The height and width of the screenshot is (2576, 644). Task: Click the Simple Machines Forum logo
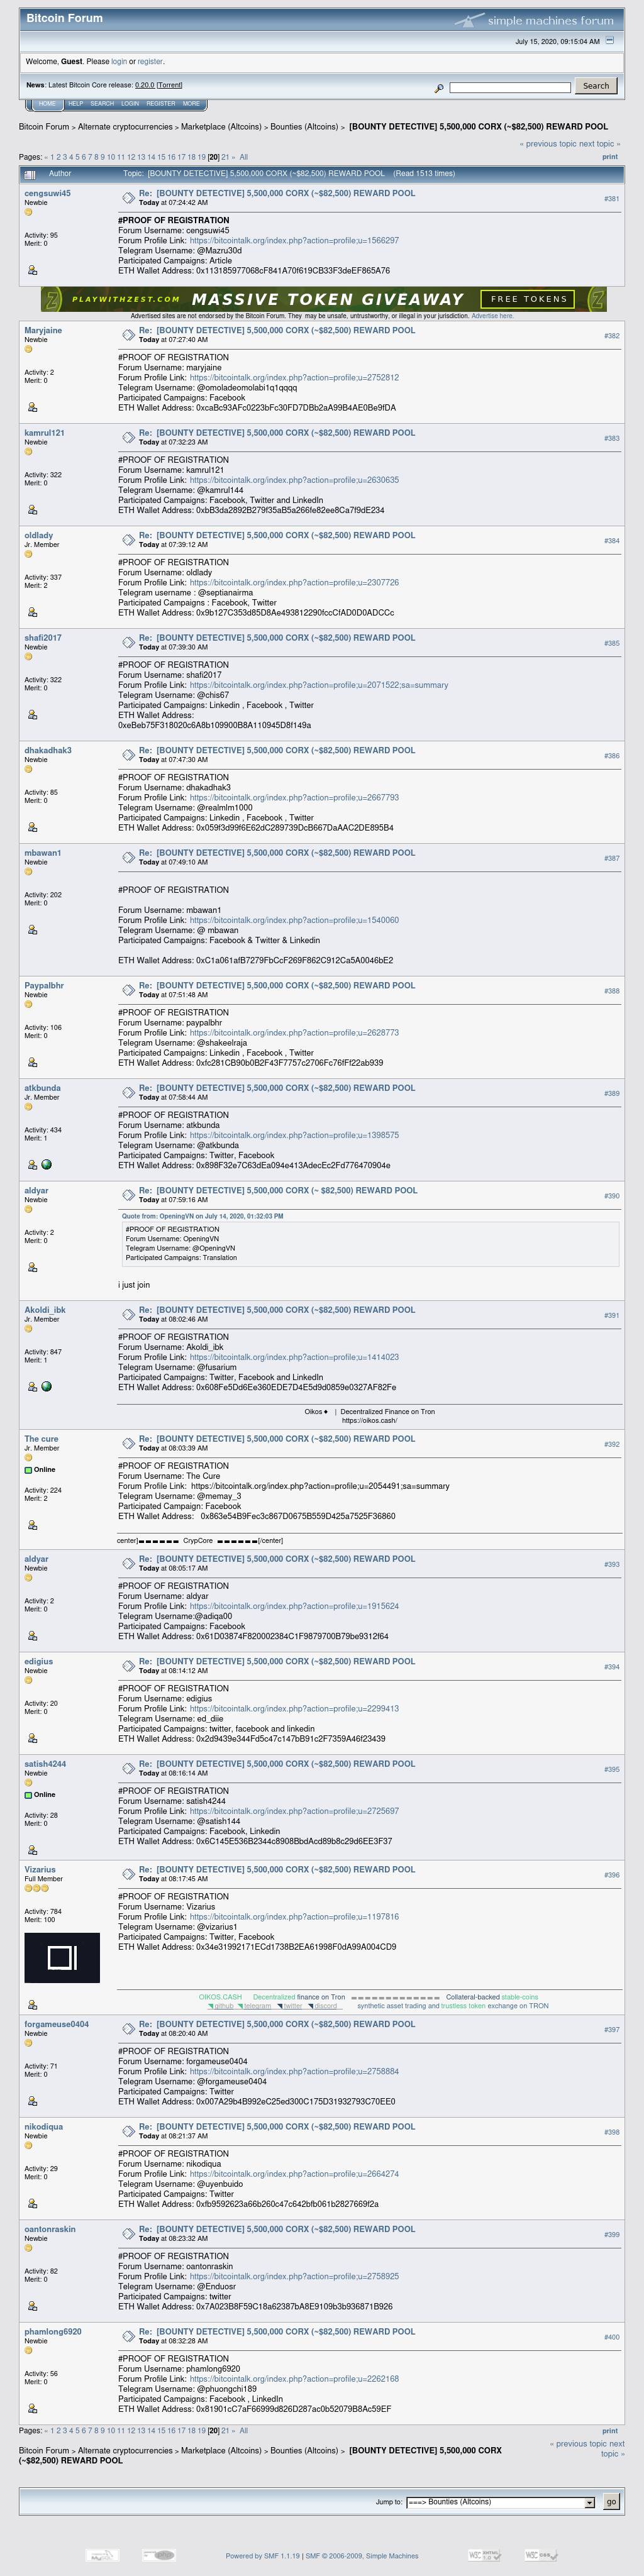pos(534,20)
